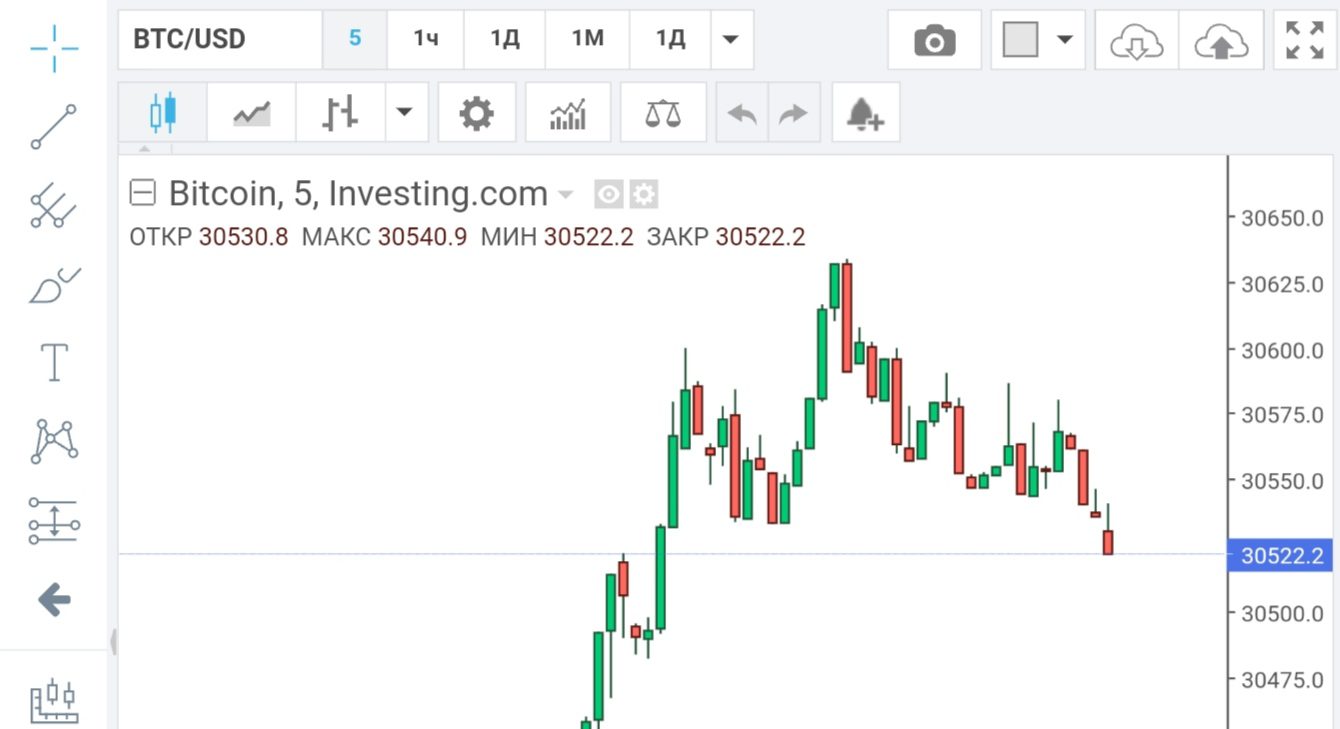Click the BTC/USD symbol field

click(220, 40)
